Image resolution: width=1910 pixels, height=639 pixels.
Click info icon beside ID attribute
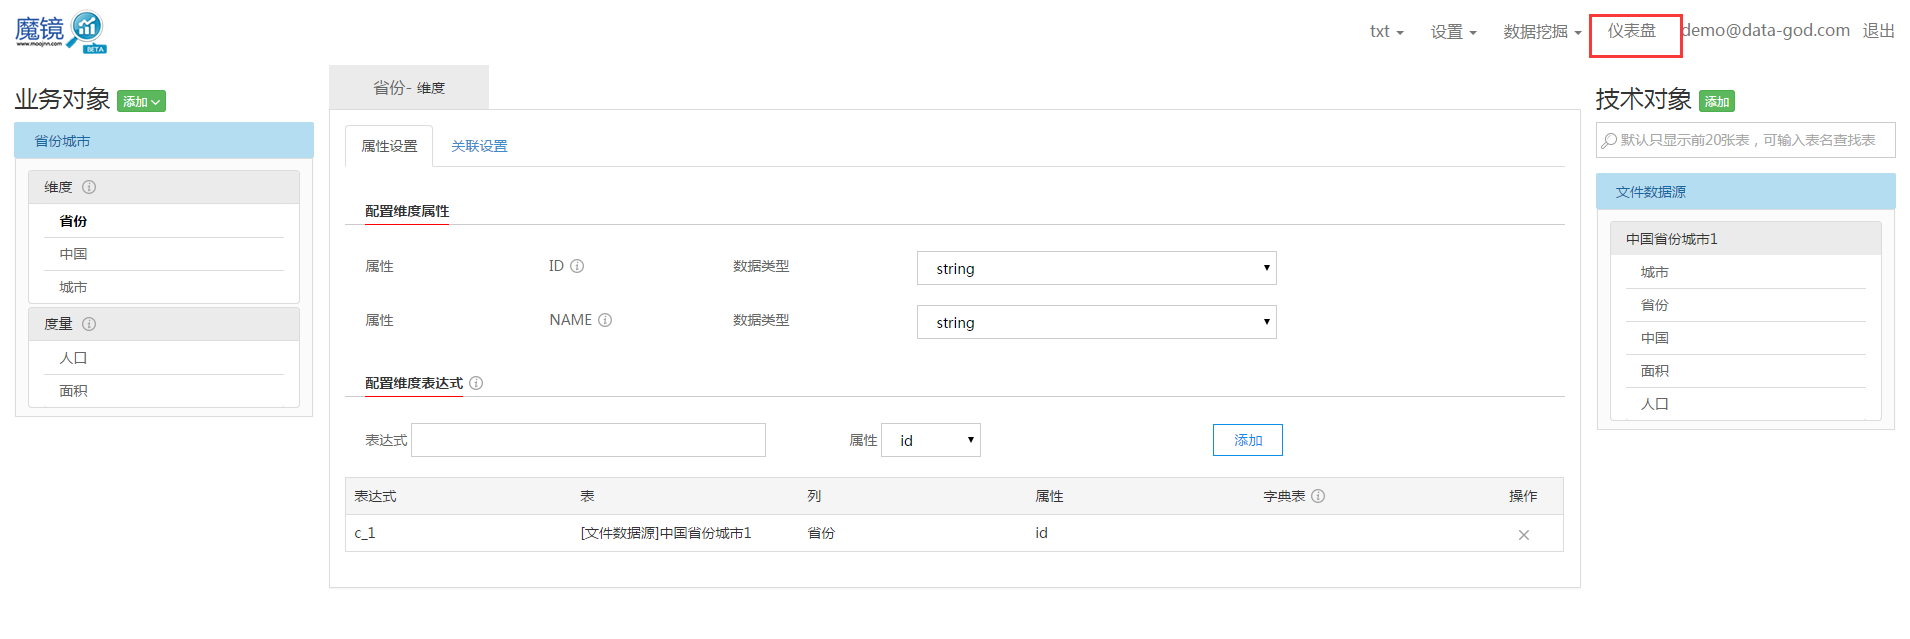pyautogui.click(x=577, y=266)
